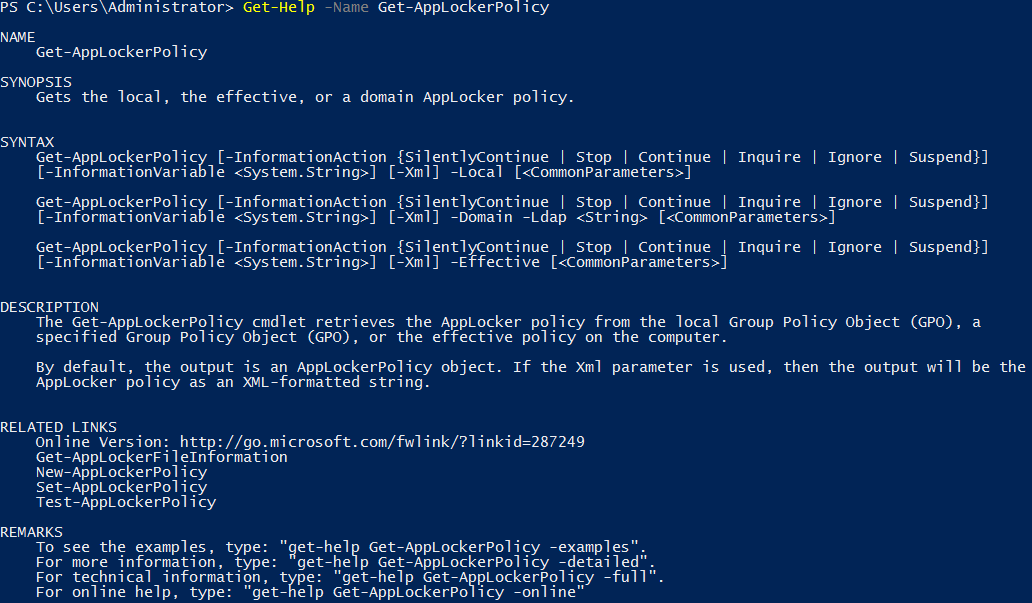1032x603 pixels.
Task: Click the Get-AppLockerFileInformation related link
Action: (x=161, y=457)
